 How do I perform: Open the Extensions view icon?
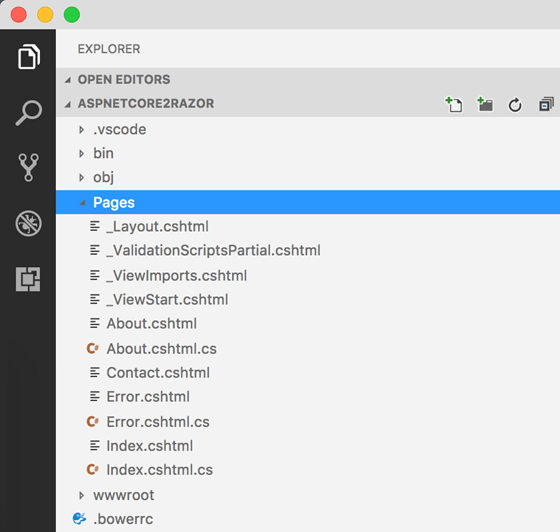pyautogui.click(x=28, y=279)
